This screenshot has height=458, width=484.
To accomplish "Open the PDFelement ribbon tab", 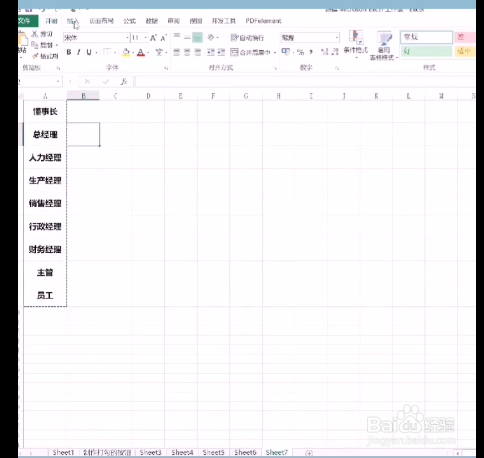I will pyautogui.click(x=263, y=21).
